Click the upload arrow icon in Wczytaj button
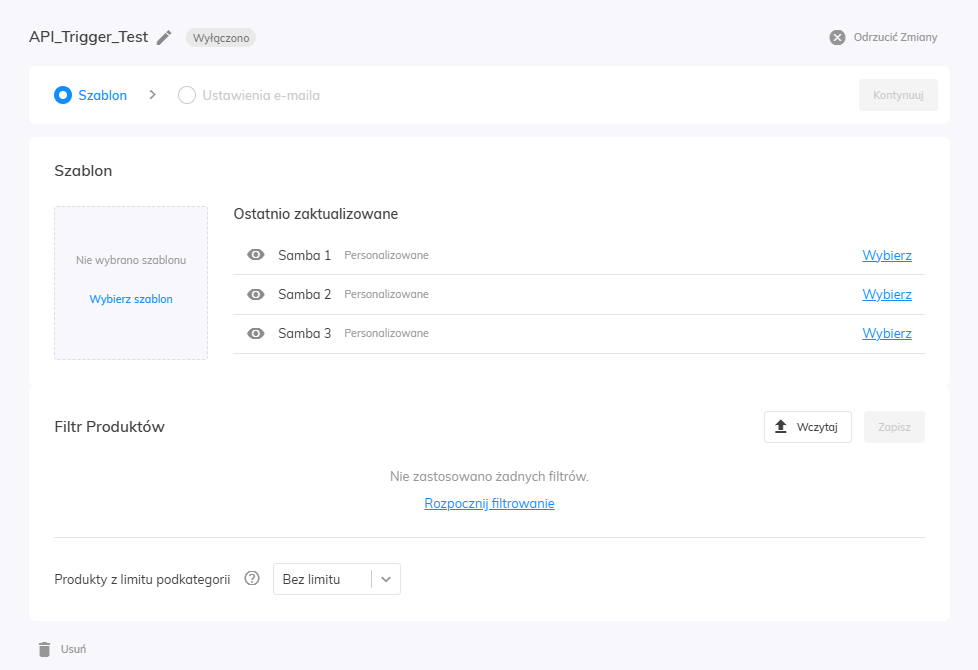978x670 pixels. tap(780, 427)
